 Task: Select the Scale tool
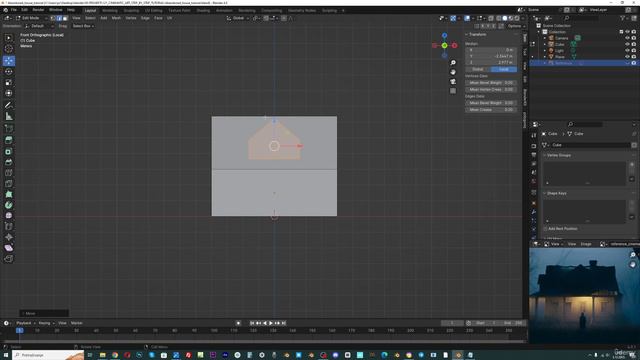pos(9,82)
